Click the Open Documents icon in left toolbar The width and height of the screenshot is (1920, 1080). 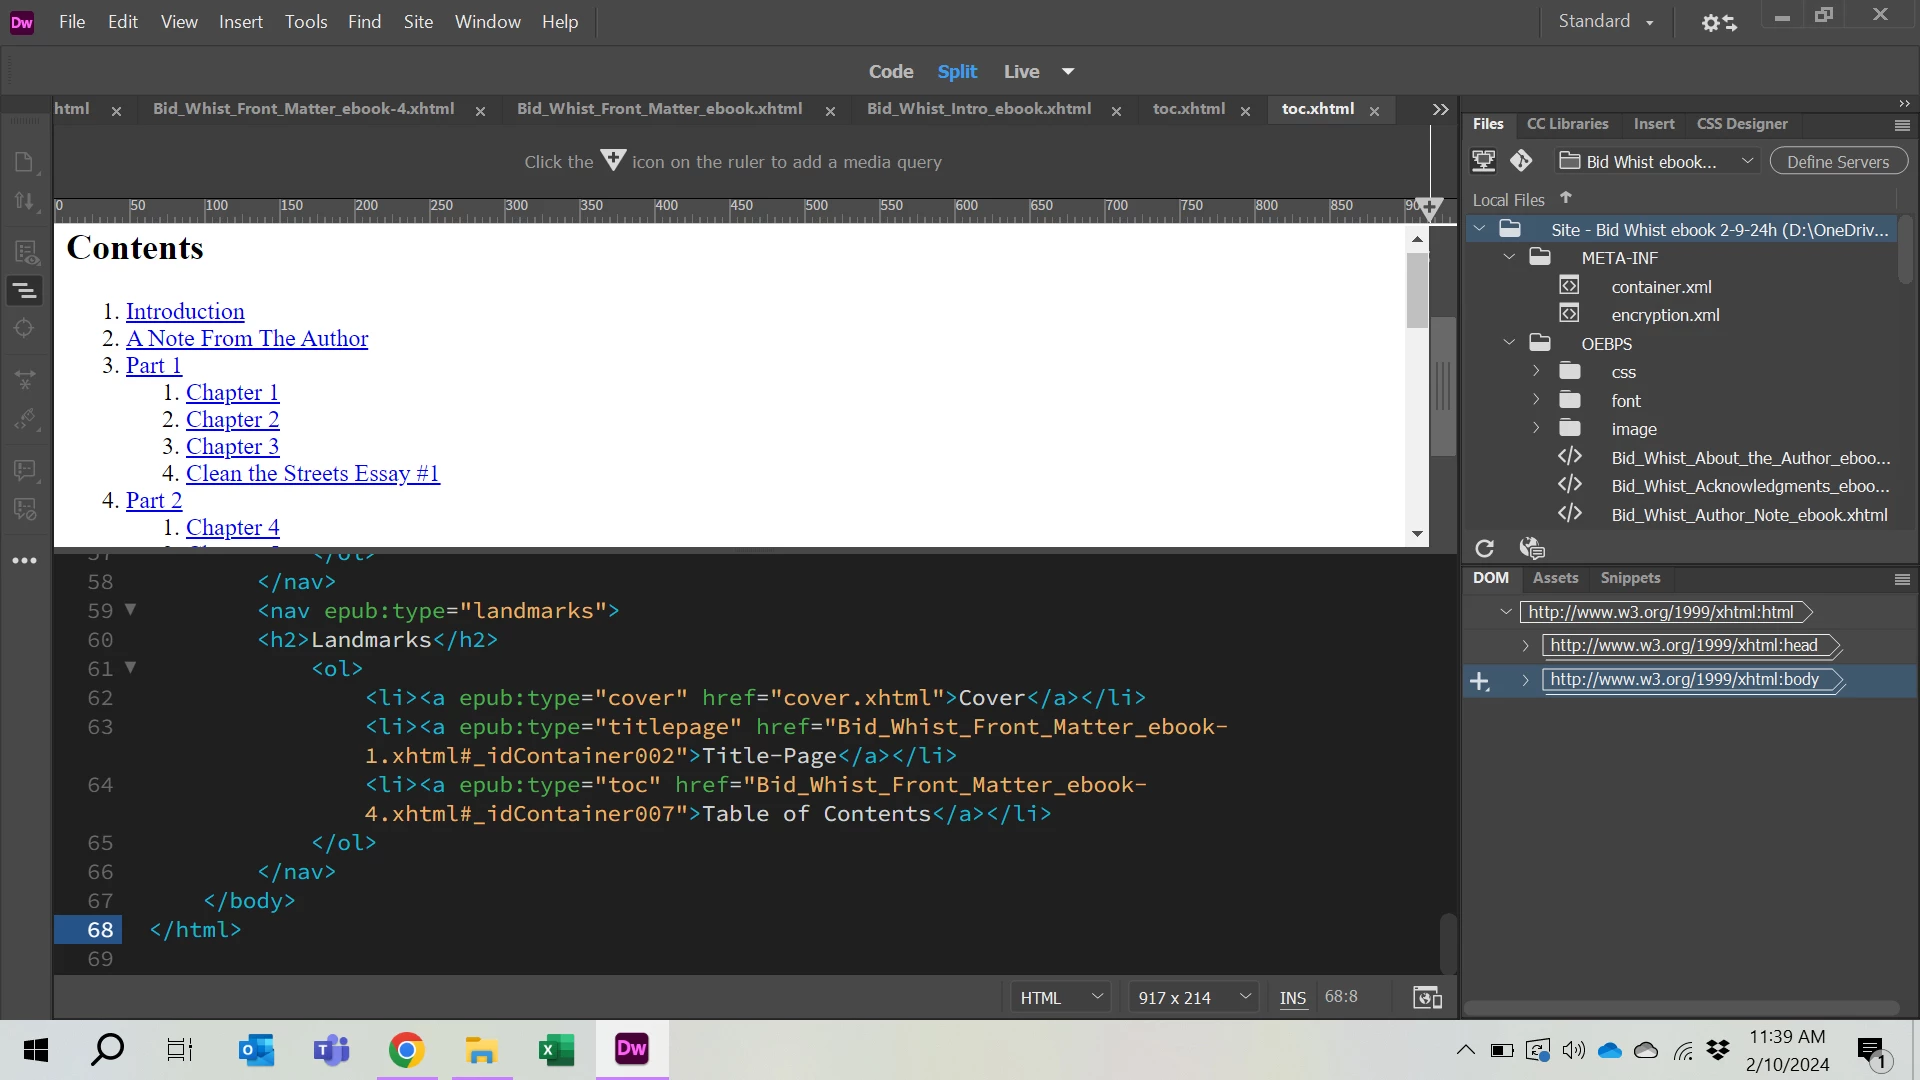click(x=25, y=163)
